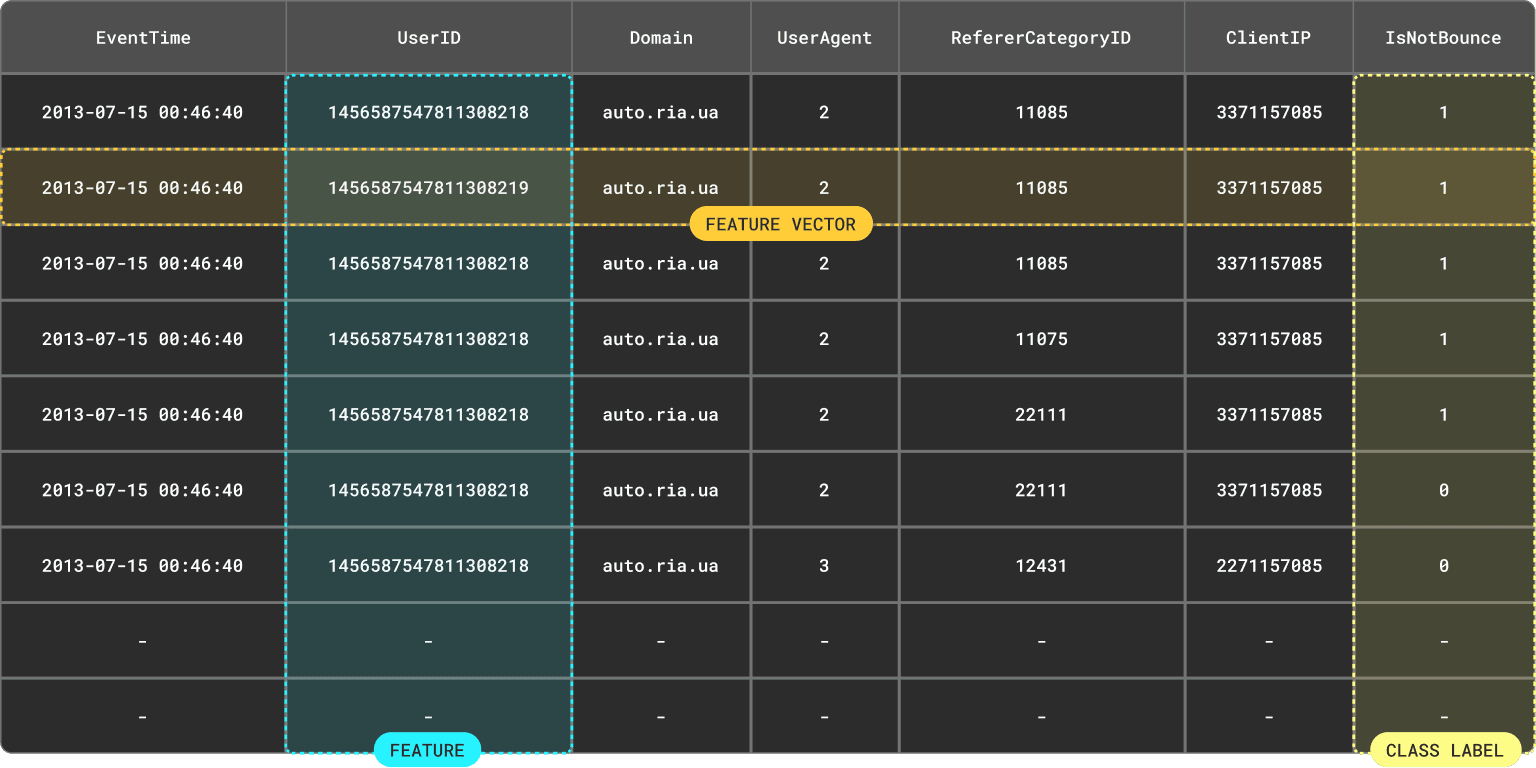
Task: Click the RefererCategoryID column header
Action: point(1041,38)
